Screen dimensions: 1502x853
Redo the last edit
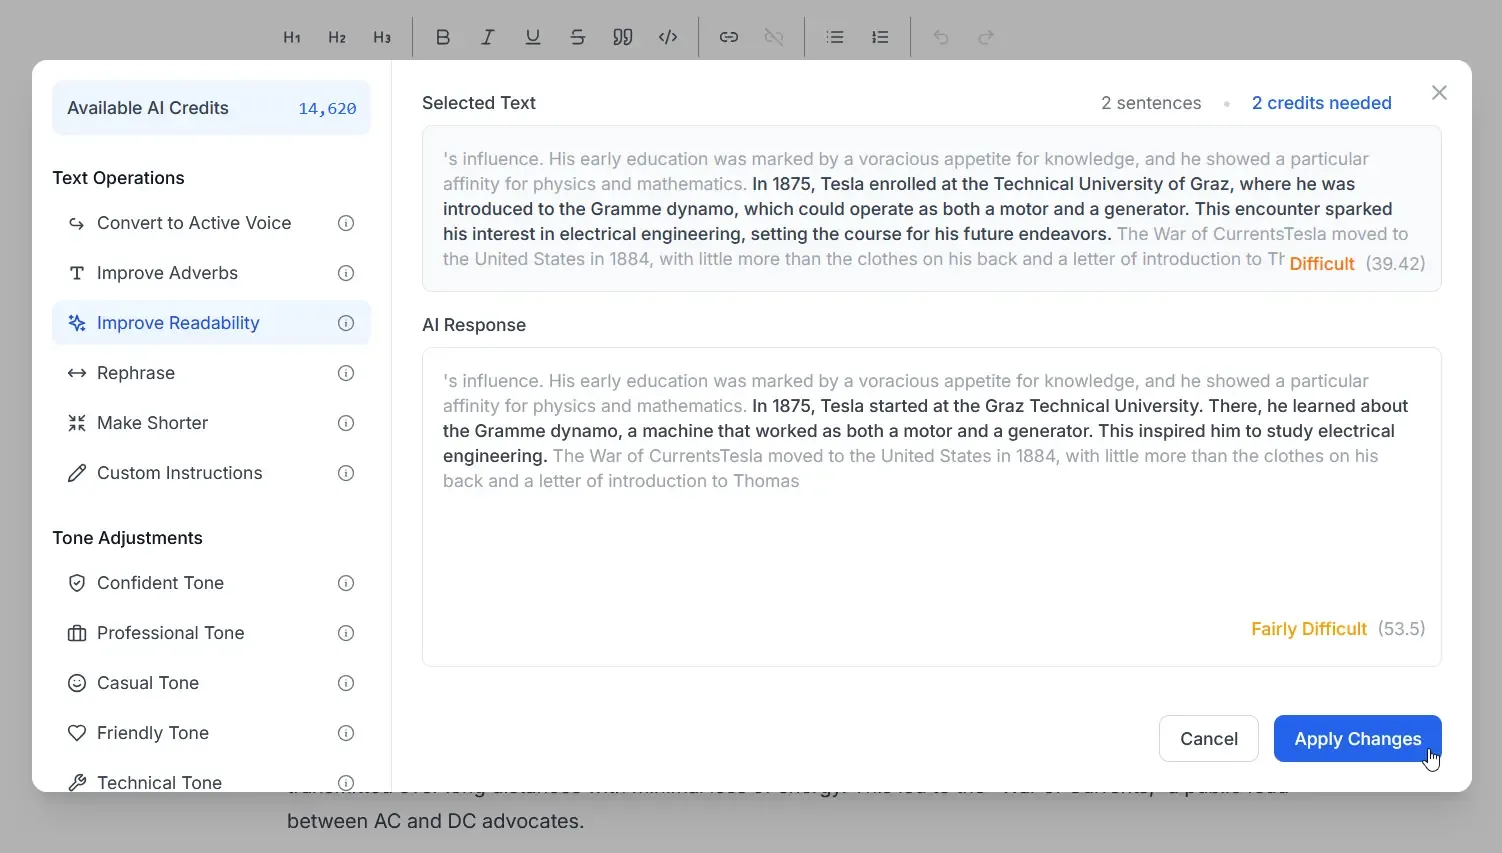click(987, 37)
